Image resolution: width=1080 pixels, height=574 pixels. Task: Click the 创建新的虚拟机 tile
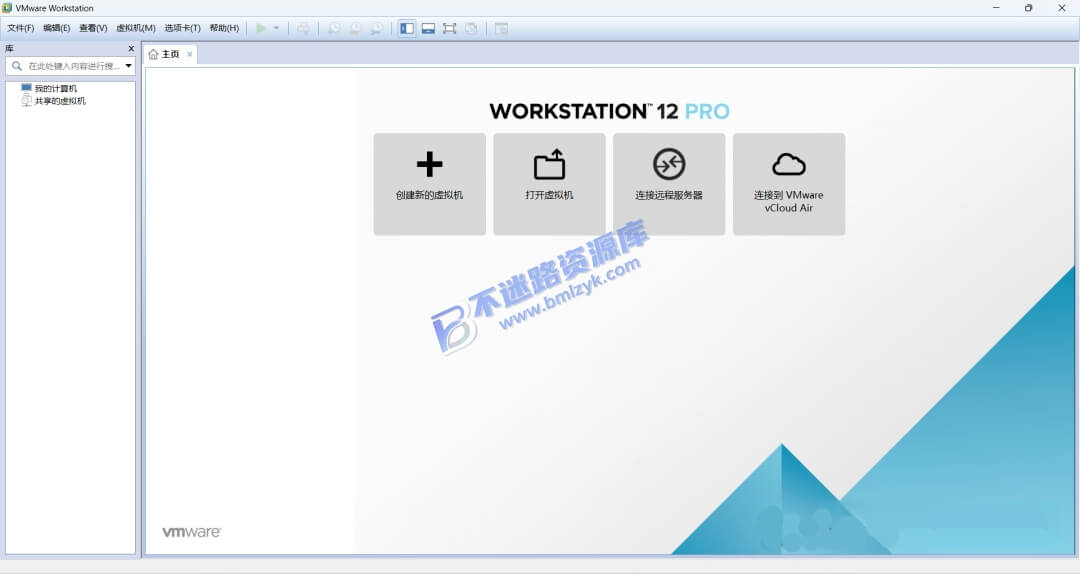coord(429,184)
